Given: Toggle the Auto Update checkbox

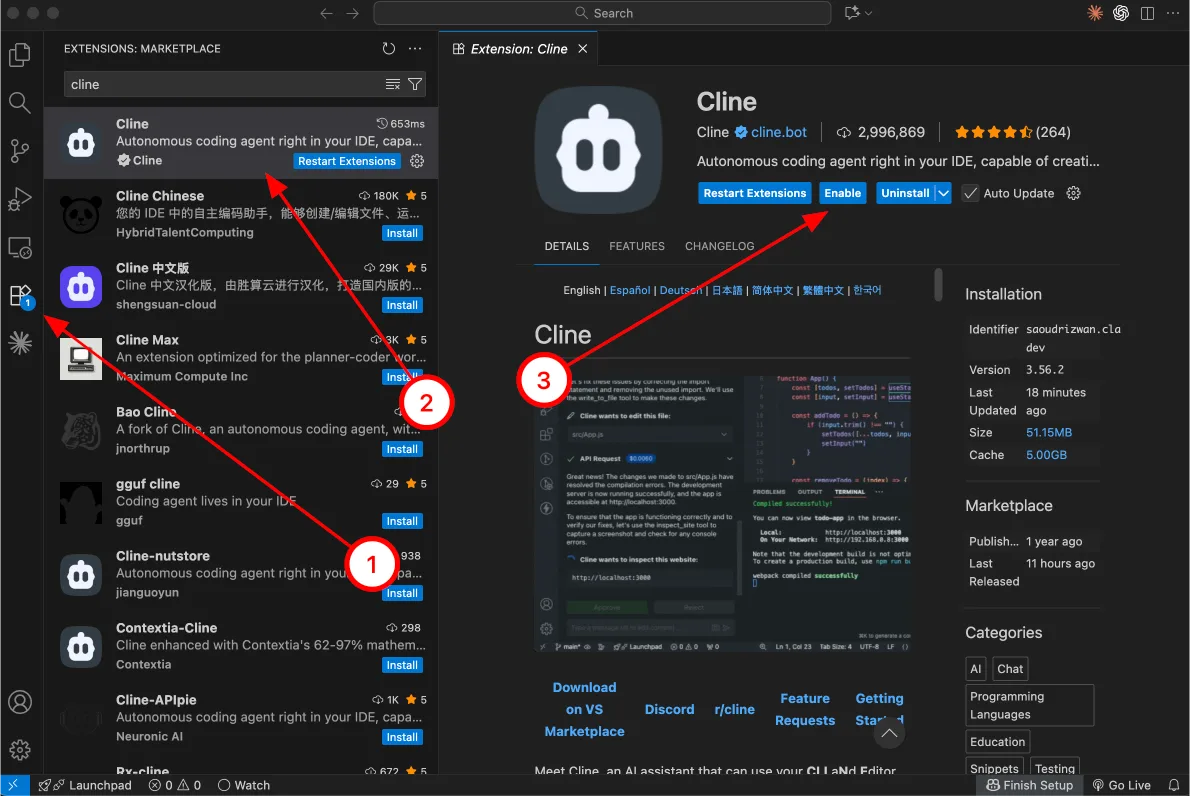Looking at the screenshot, I should click(x=970, y=193).
